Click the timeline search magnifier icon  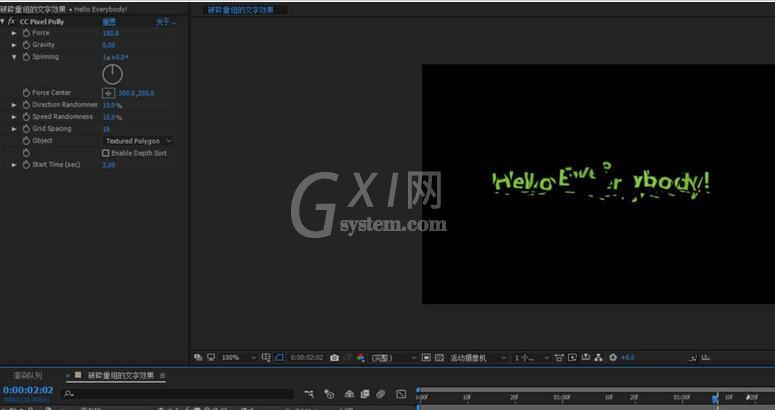pyautogui.click(x=69, y=394)
